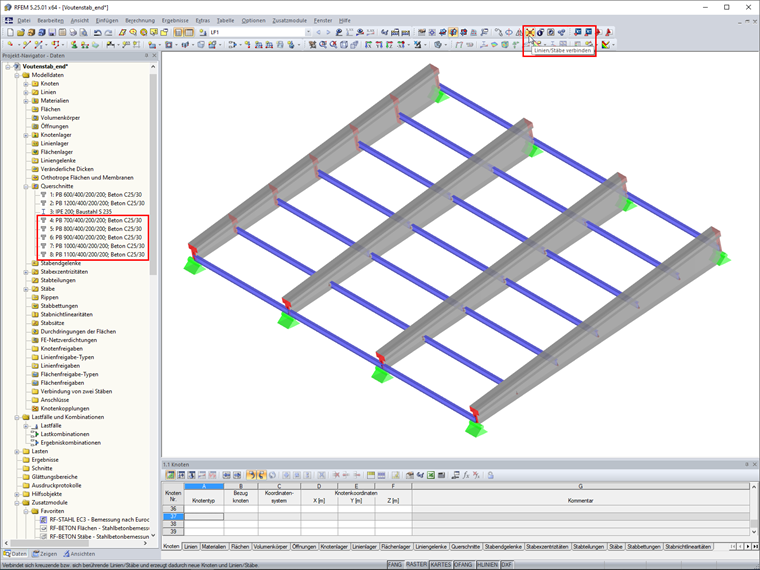The image size is (760, 570).
Task: Open the Zusatzmodule menu
Action: 289,20
